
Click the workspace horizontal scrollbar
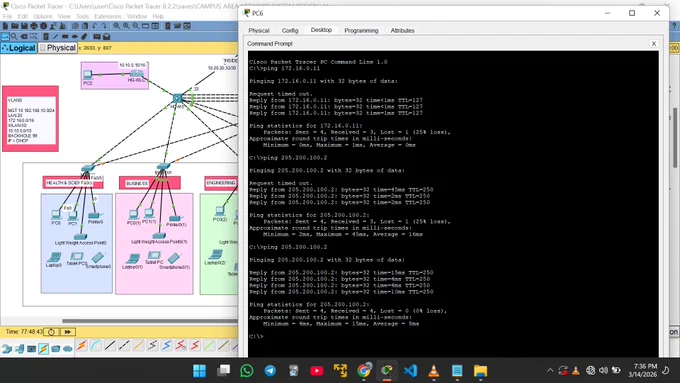150,321
